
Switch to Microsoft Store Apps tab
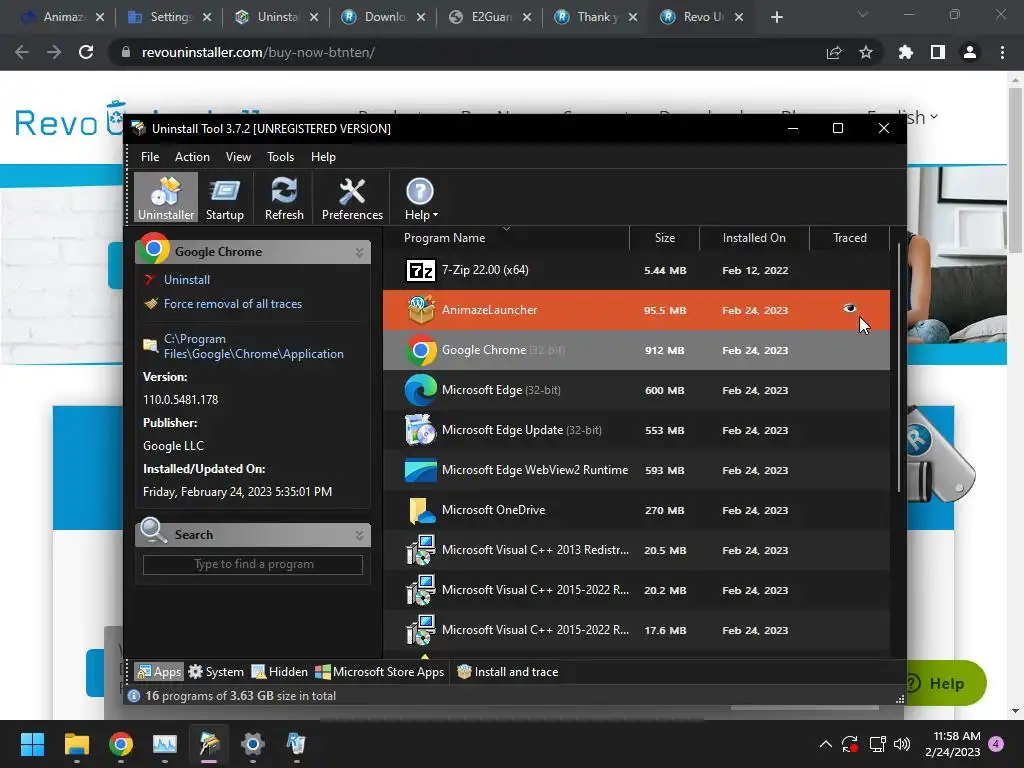click(x=379, y=672)
